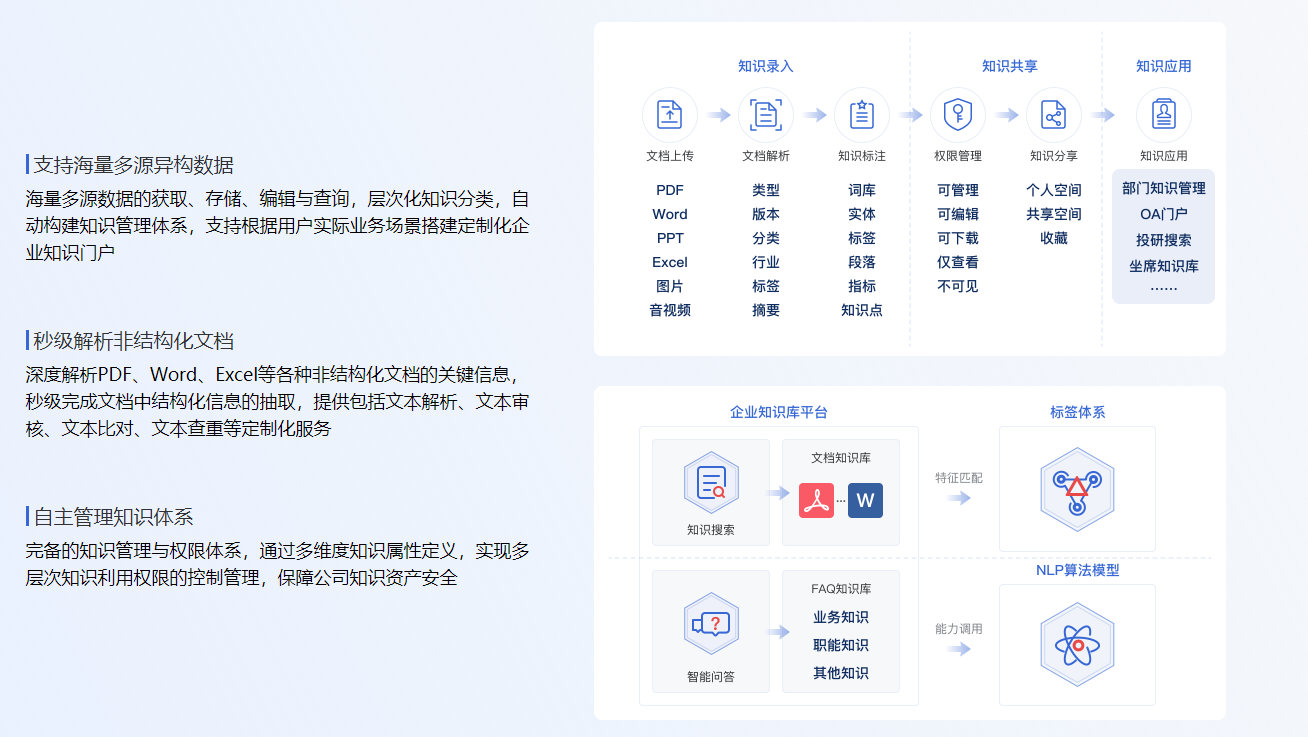Click 知识点 under 知识标注
1308x737 pixels.
coord(862,310)
